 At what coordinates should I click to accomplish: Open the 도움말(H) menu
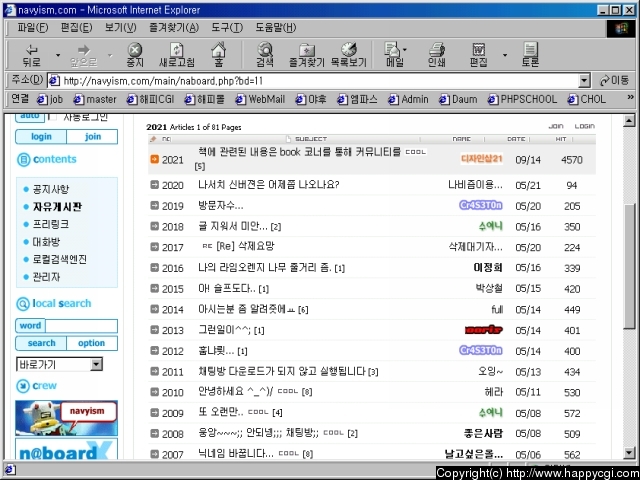(276, 28)
